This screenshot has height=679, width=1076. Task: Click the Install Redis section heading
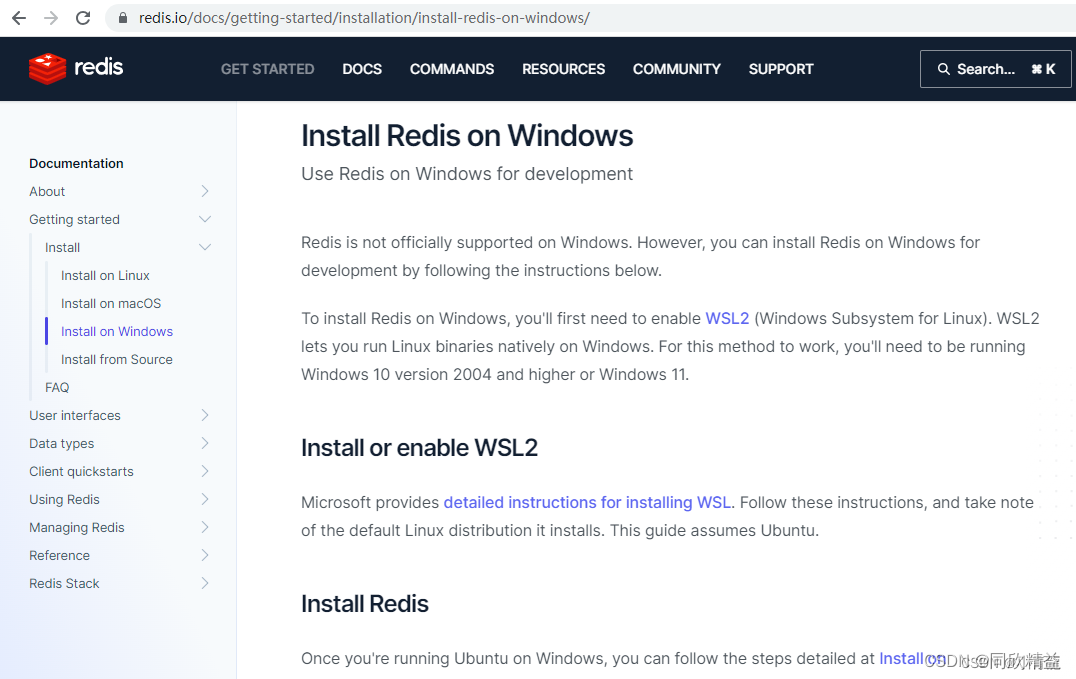(365, 604)
